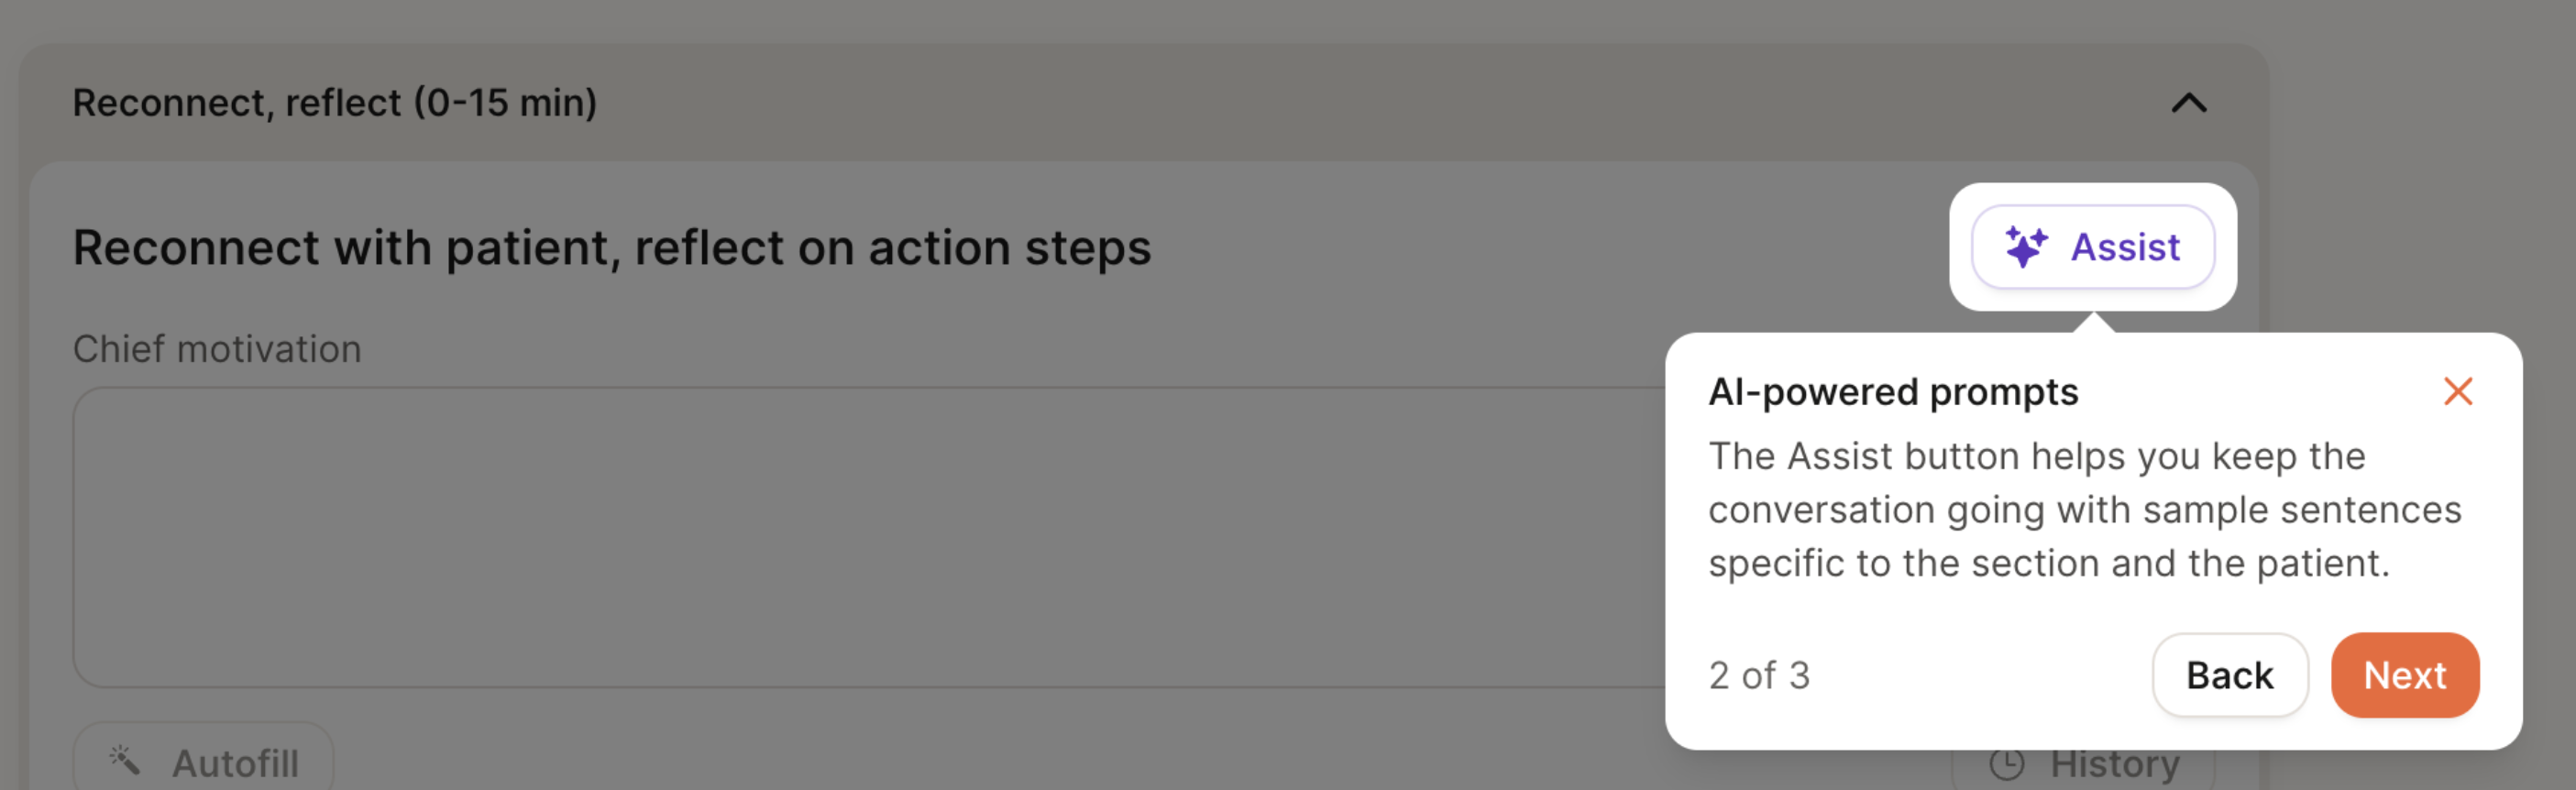Click the "2 of 3" step indicator
The width and height of the screenshot is (2576, 790).
(1759, 675)
